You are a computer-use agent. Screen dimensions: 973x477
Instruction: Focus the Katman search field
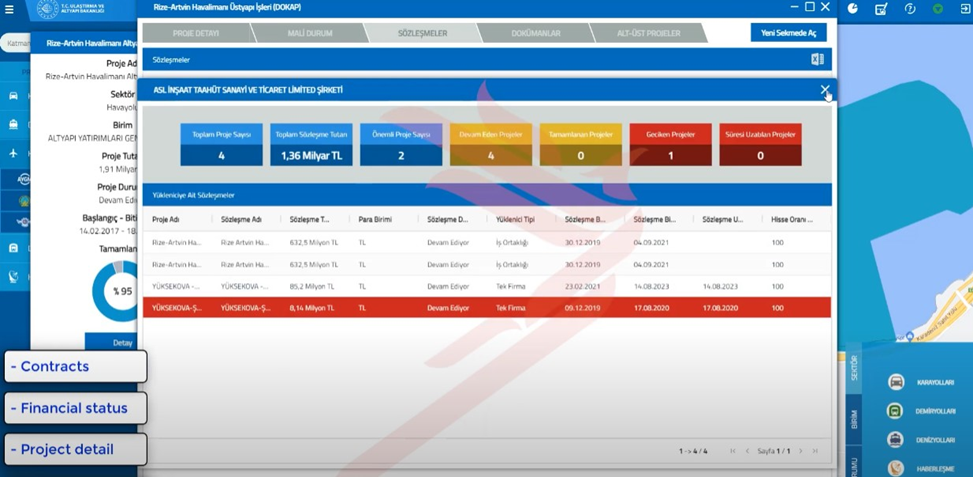pyautogui.click(x=15, y=44)
